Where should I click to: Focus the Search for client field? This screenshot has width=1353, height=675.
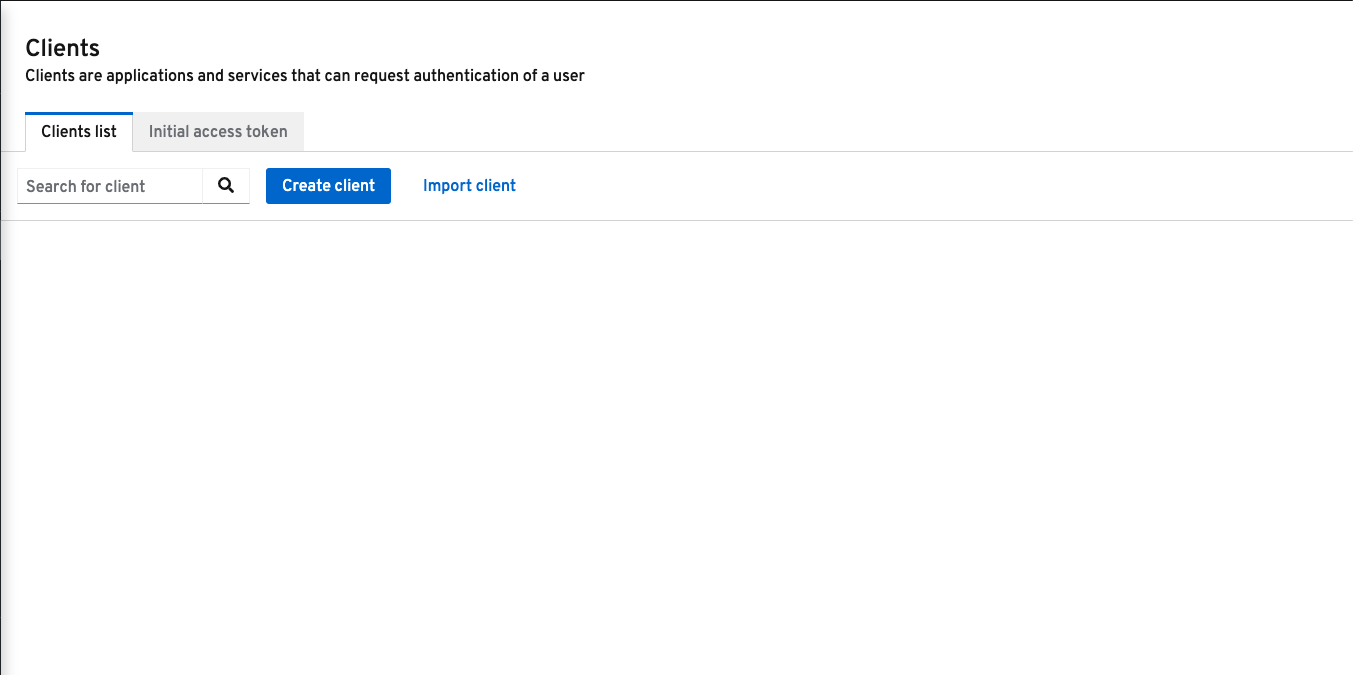coord(110,186)
